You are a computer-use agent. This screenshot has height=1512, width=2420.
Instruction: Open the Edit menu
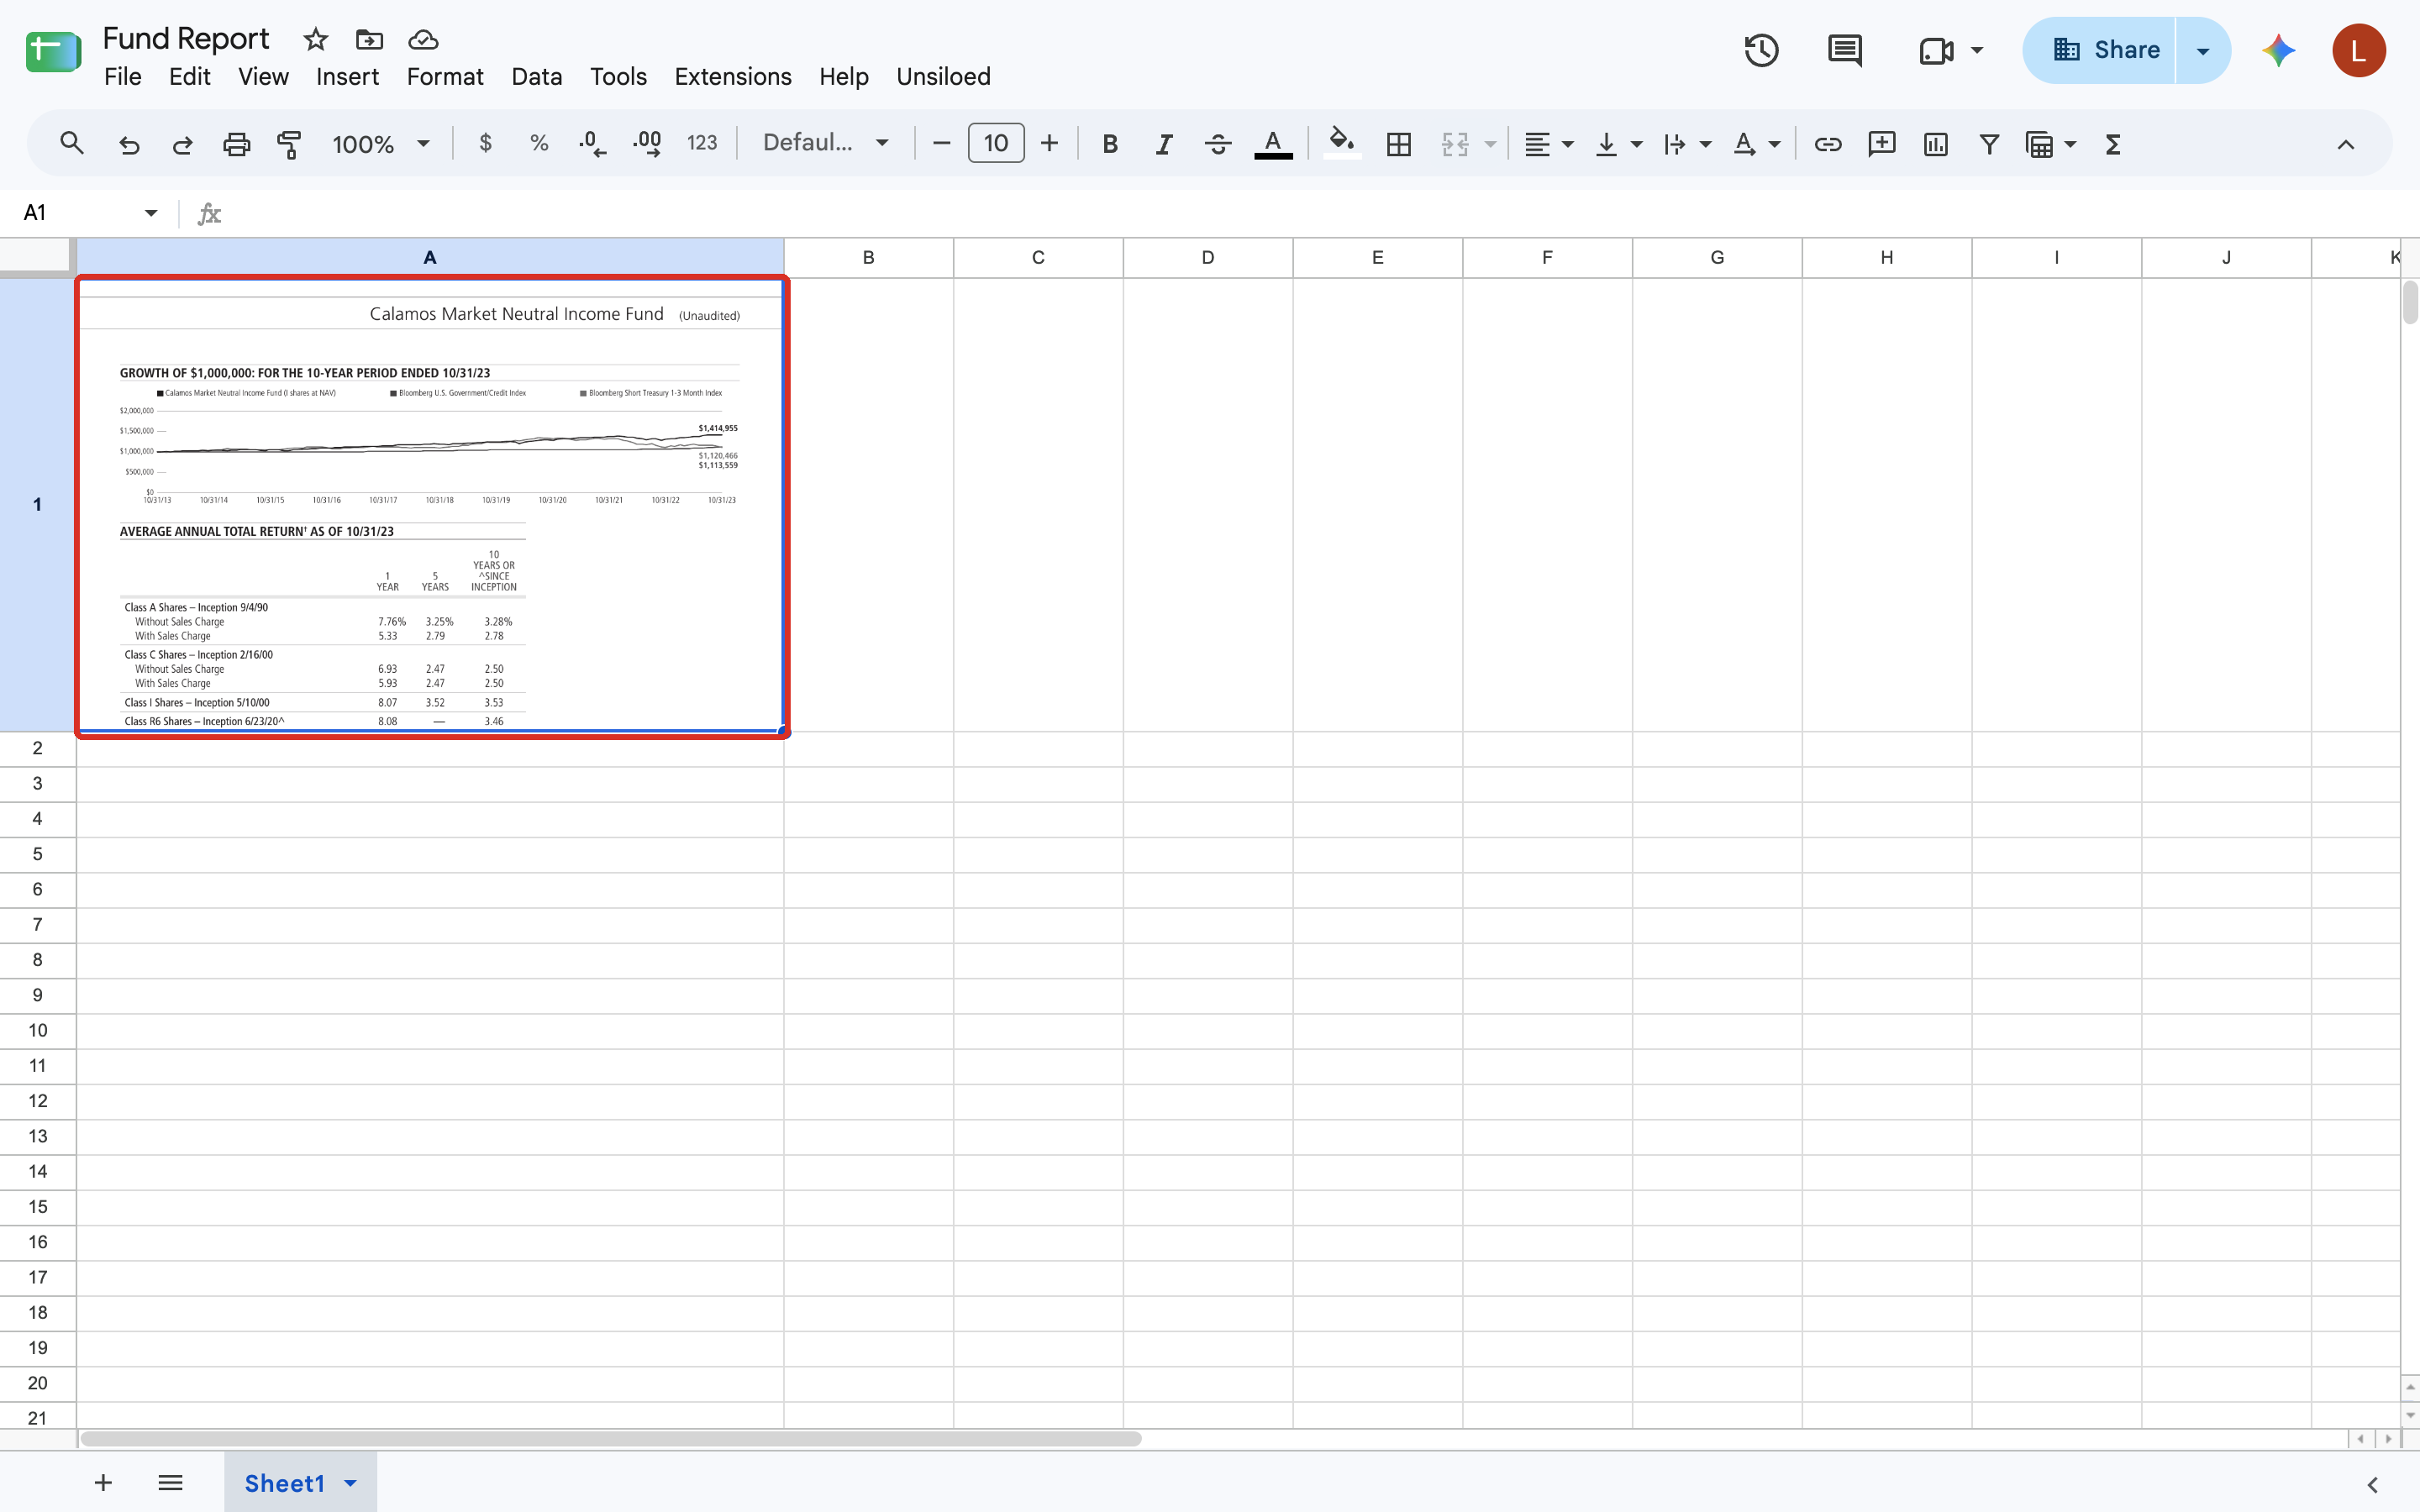point(189,77)
